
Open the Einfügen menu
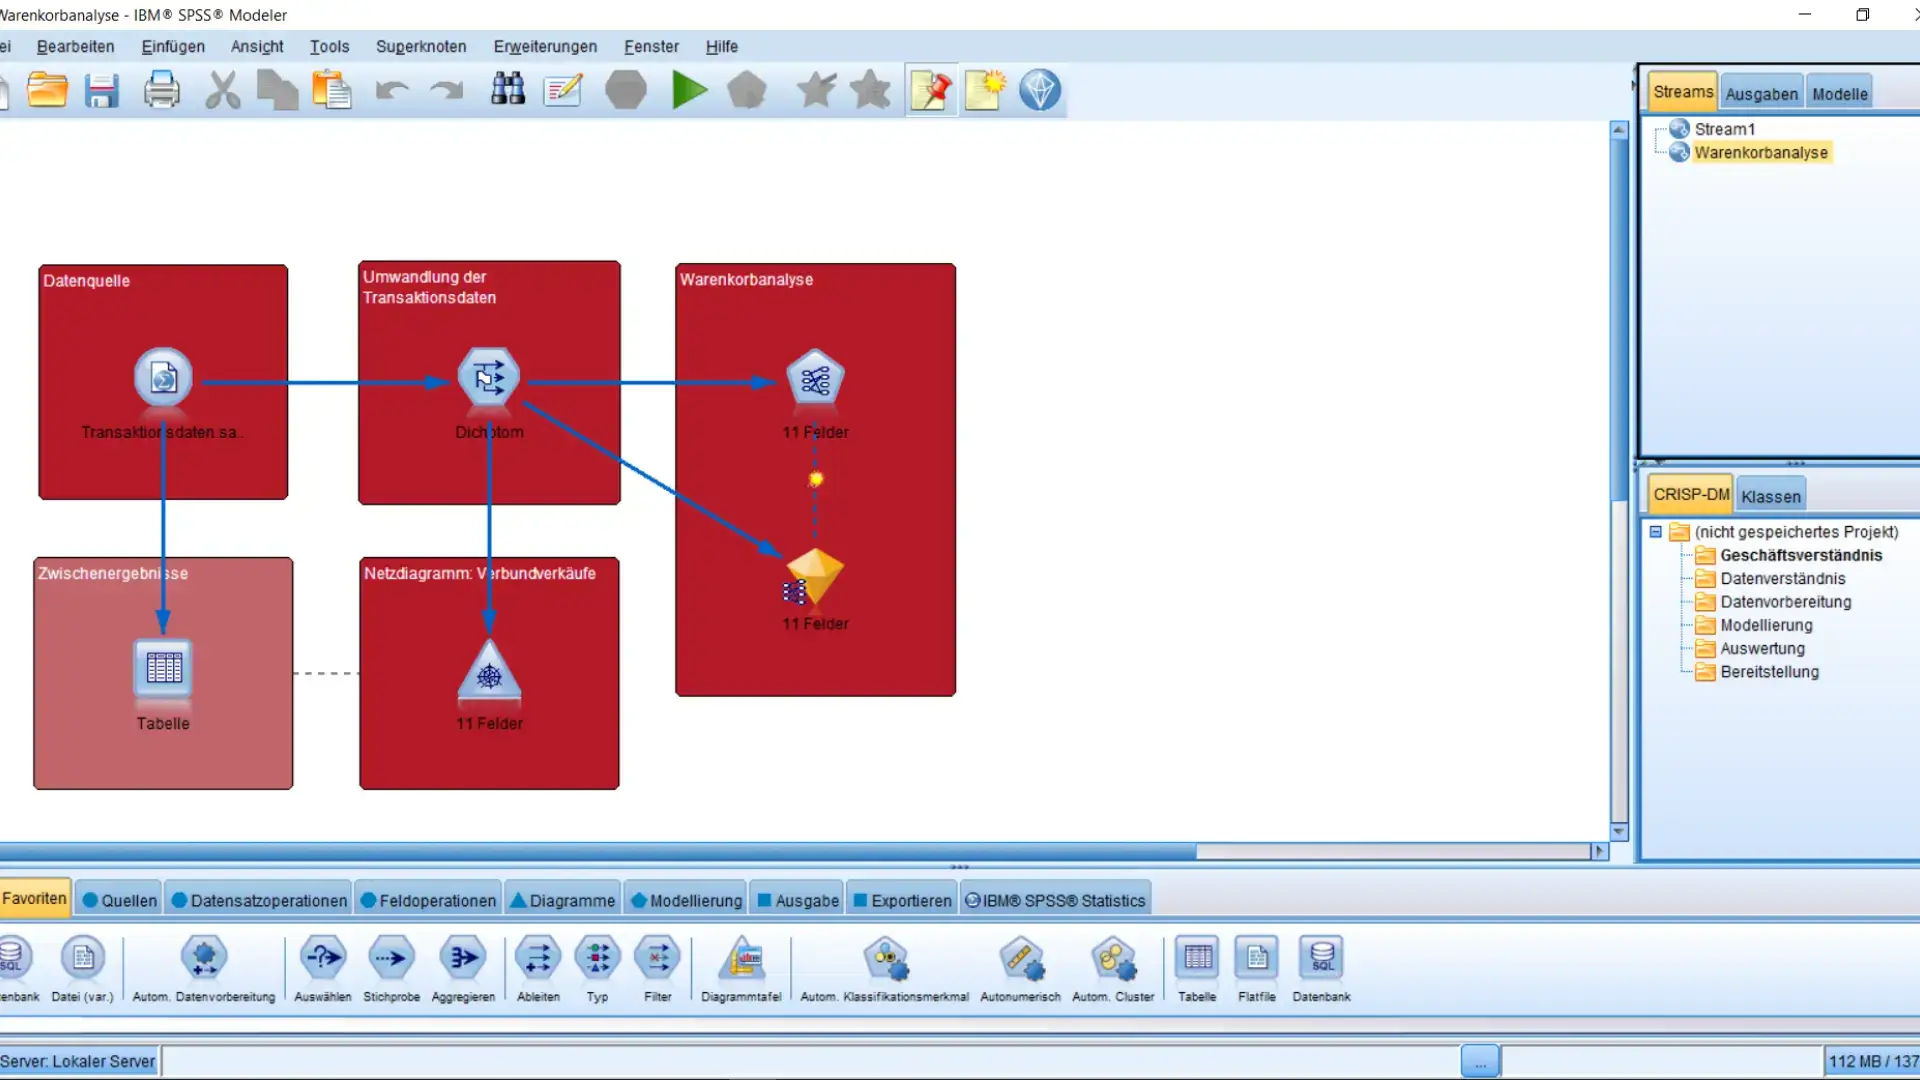click(x=173, y=46)
